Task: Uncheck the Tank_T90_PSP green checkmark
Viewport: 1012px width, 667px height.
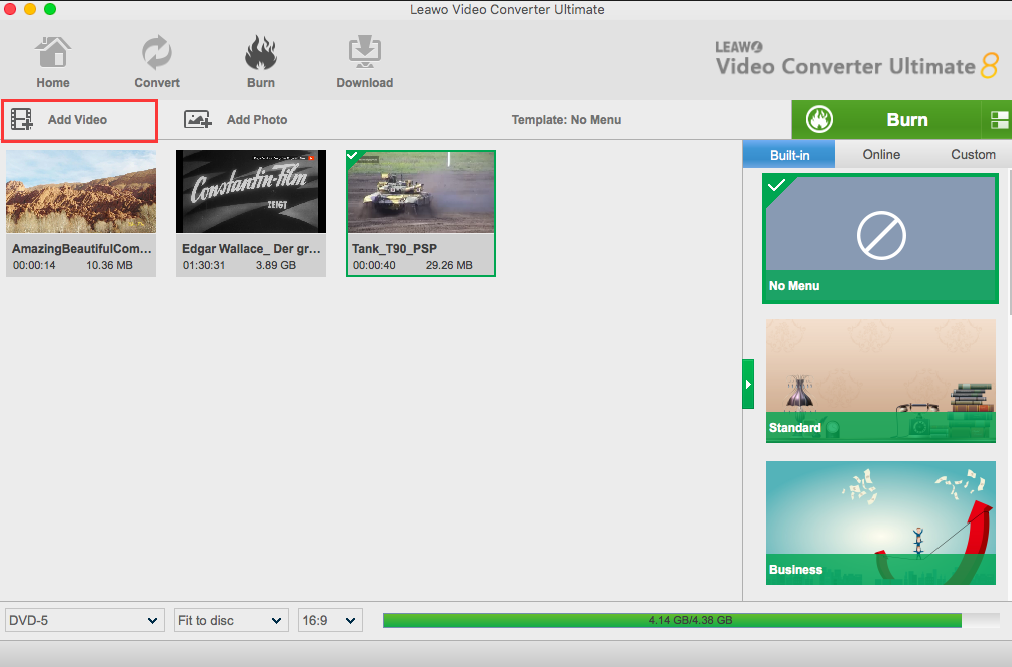Action: 354,156
